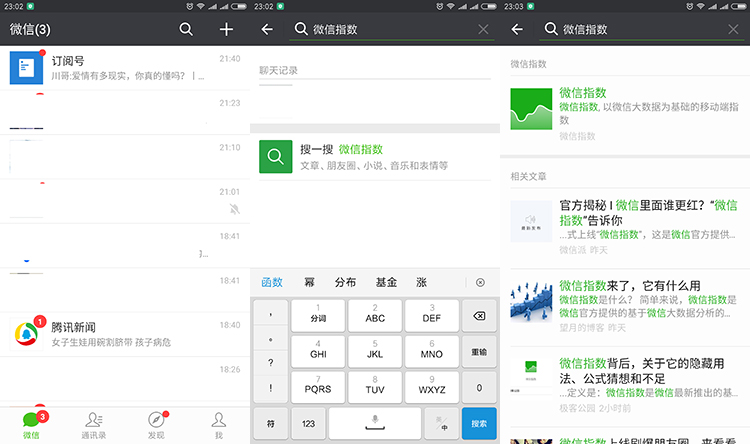Image resolution: width=750 pixels, height=444 pixels.
Task: Tap the green 搜一搜 search icon
Action: tap(276, 156)
